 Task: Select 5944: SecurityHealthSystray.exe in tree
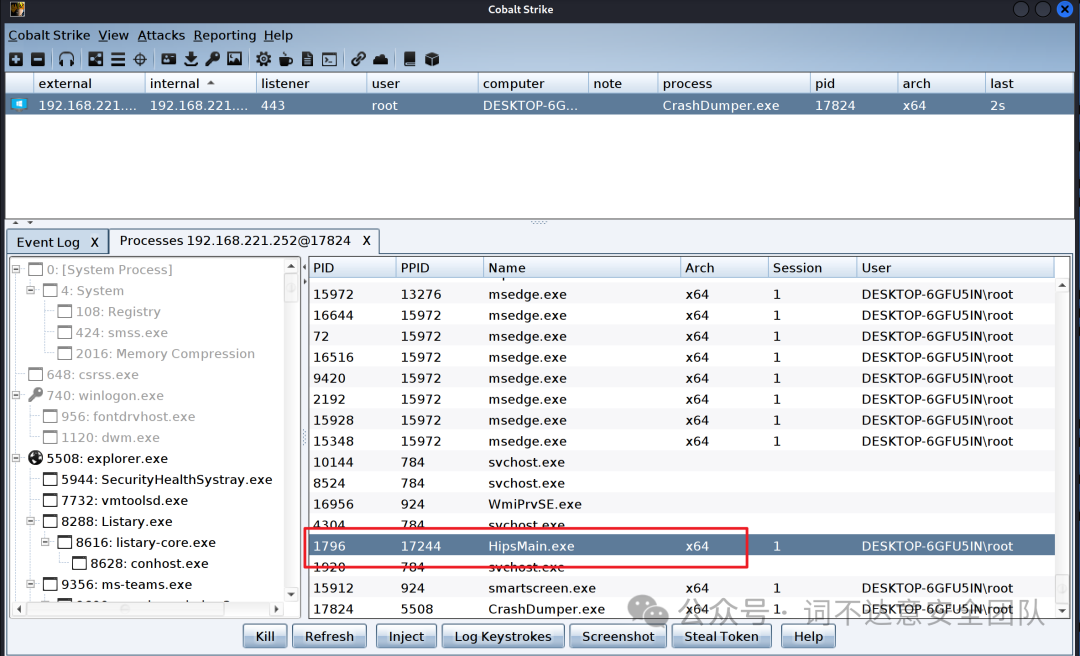tap(166, 479)
